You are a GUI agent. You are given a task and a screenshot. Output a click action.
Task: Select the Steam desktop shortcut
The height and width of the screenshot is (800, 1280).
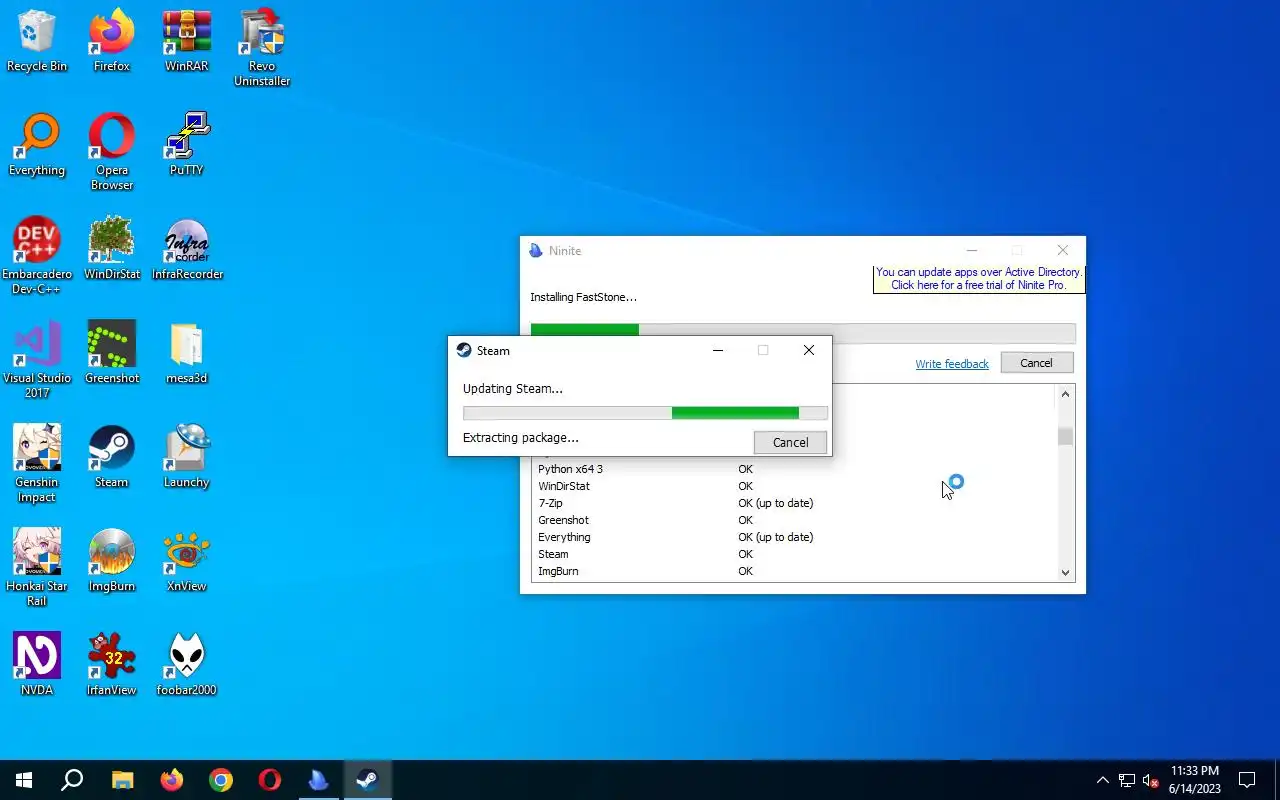112,457
